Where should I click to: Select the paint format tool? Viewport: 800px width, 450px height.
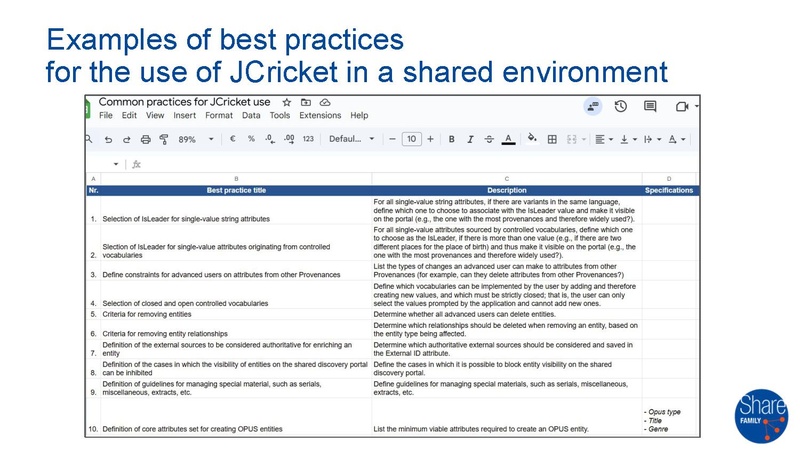pyautogui.click(x=164, y=139)
